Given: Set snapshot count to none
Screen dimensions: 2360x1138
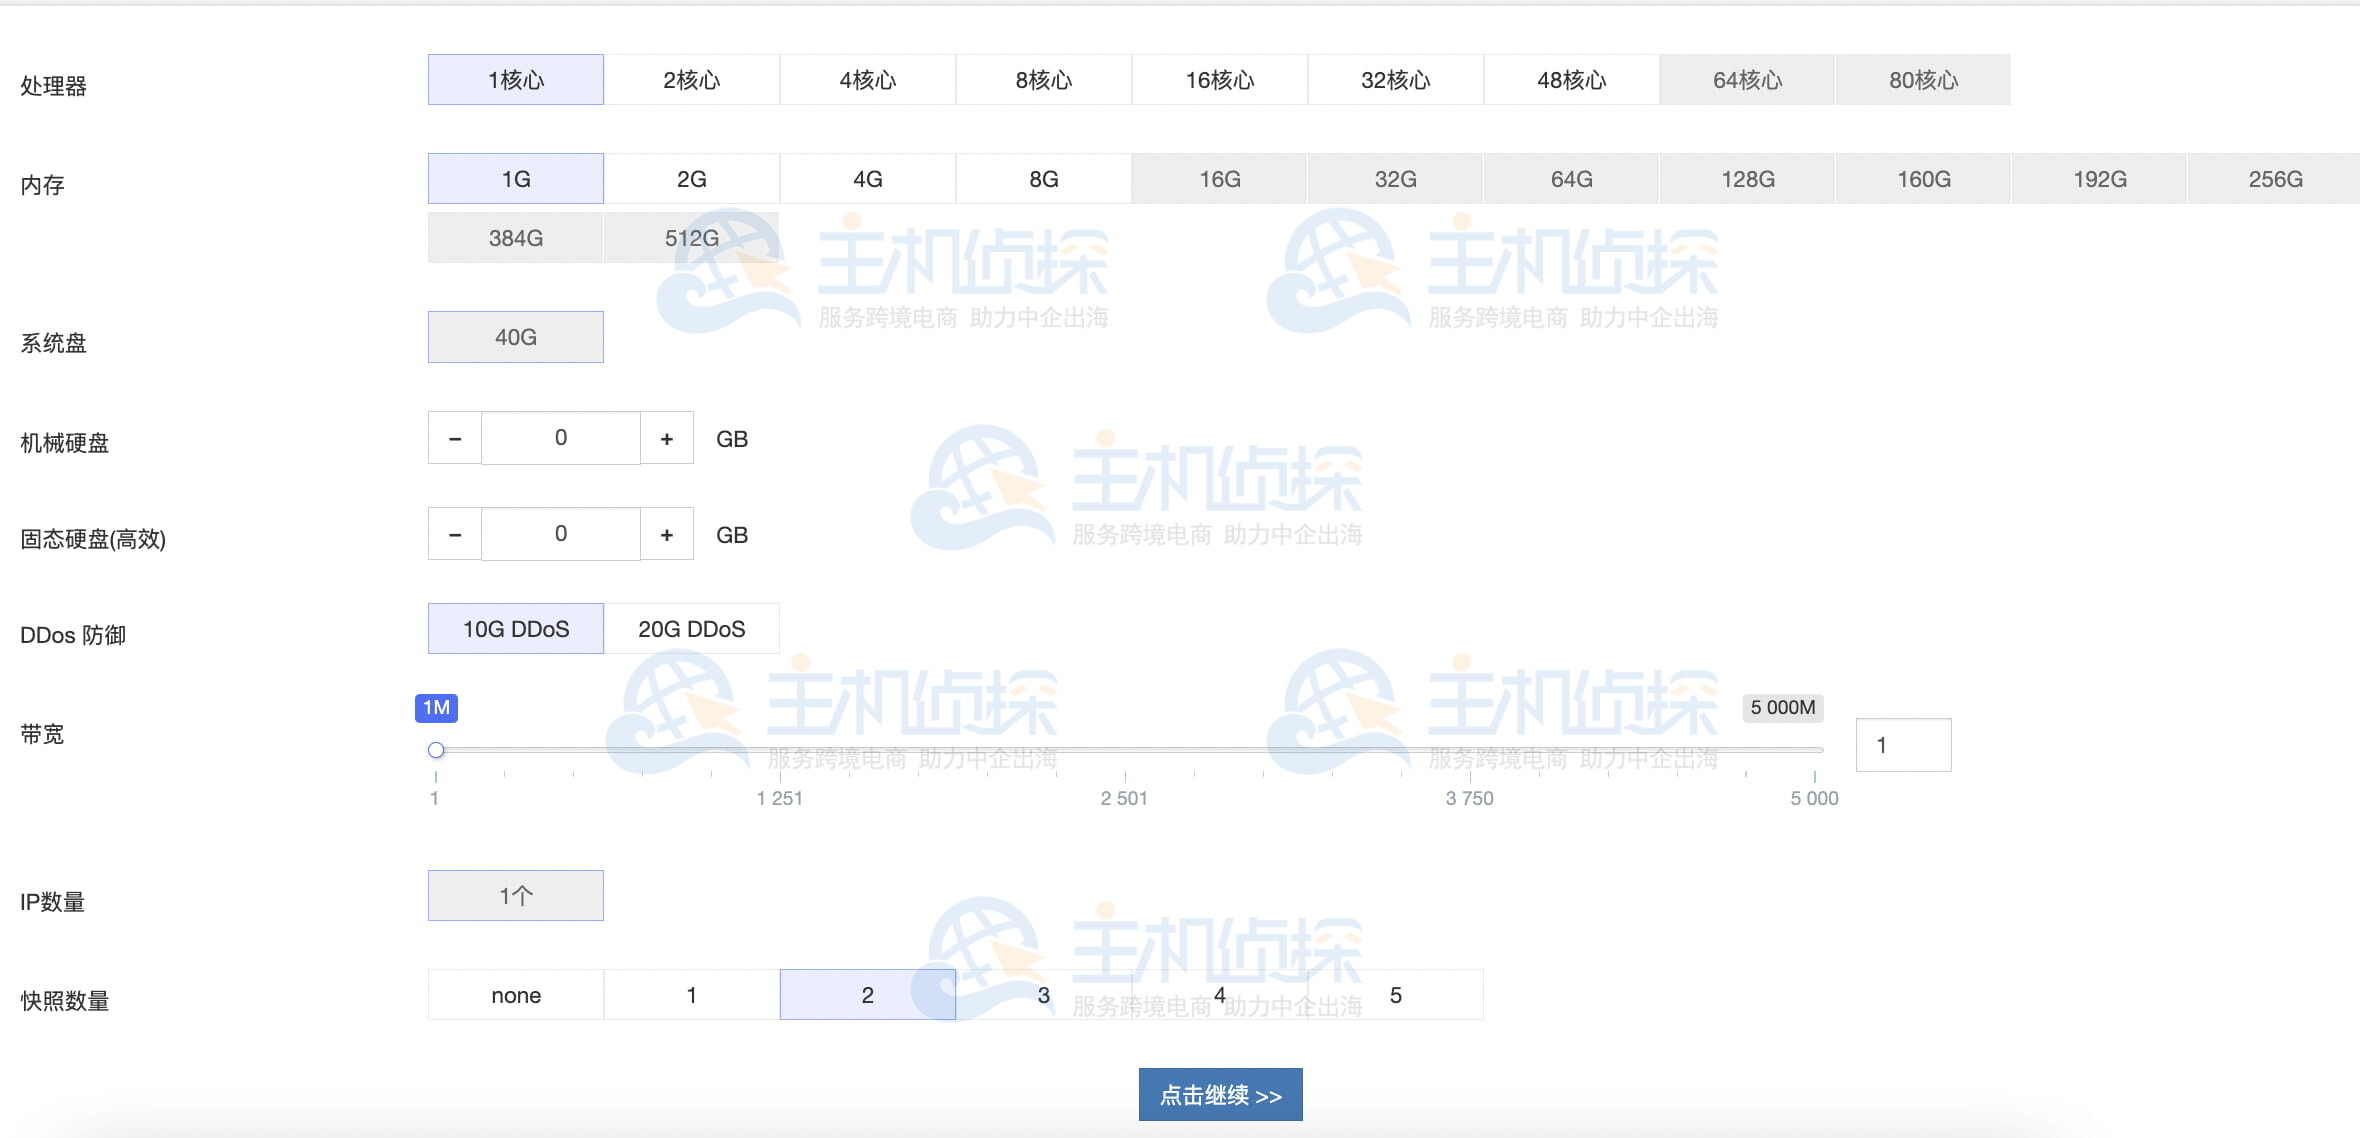Looking at the screenshot, I should point(515,995).
